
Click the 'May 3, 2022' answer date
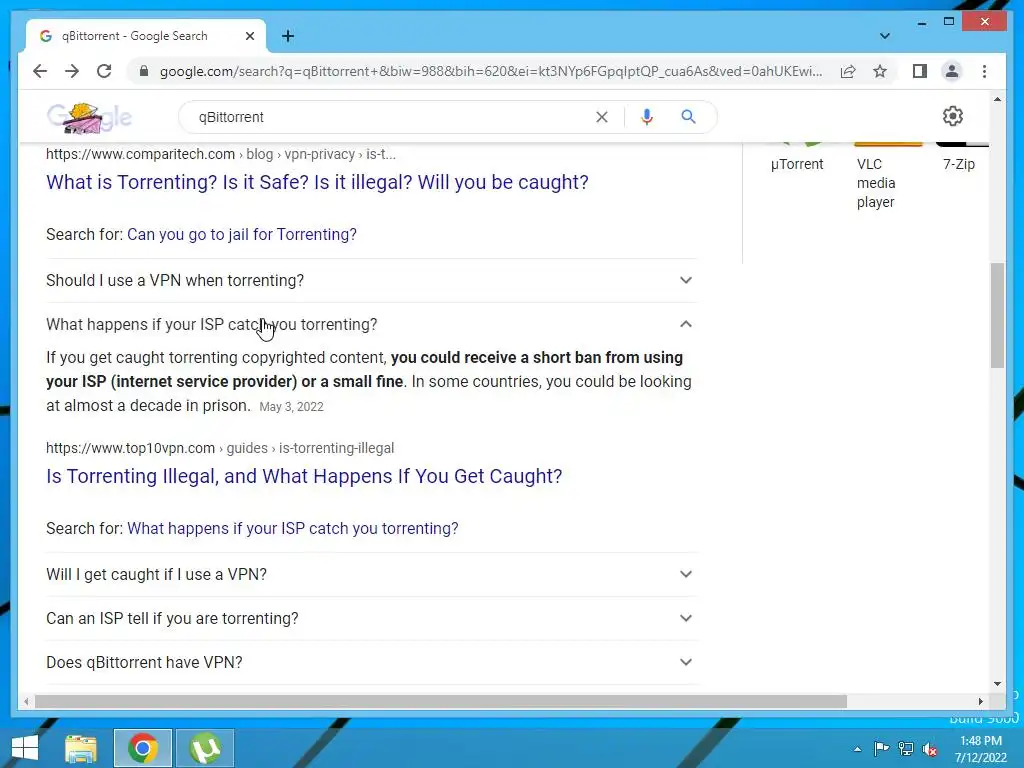tap(291, 407)
